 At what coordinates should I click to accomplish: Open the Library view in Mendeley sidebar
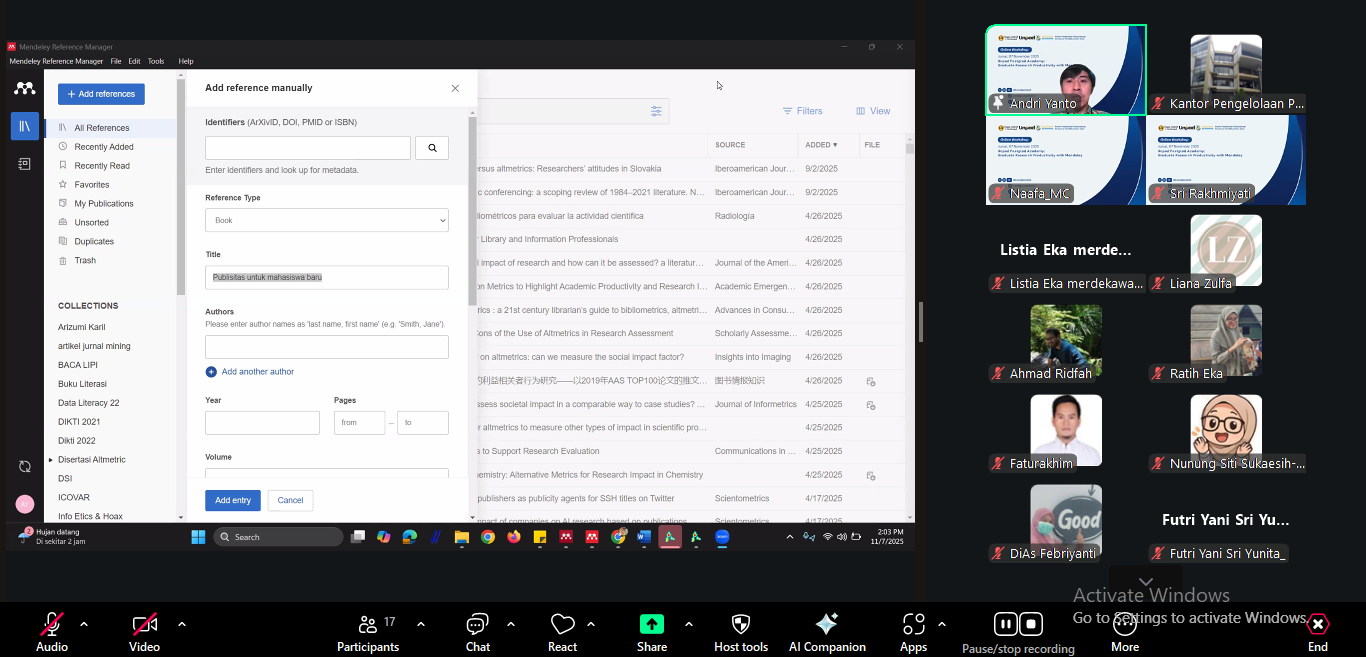25,126
